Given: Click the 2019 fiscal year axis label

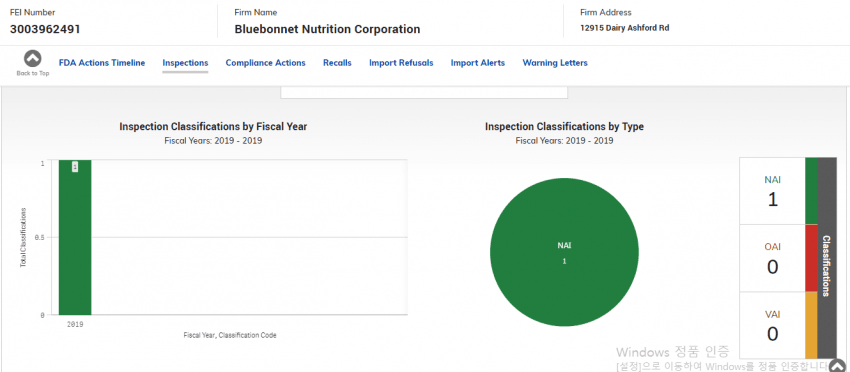Looking at the screenshot, I should (75, 324).
